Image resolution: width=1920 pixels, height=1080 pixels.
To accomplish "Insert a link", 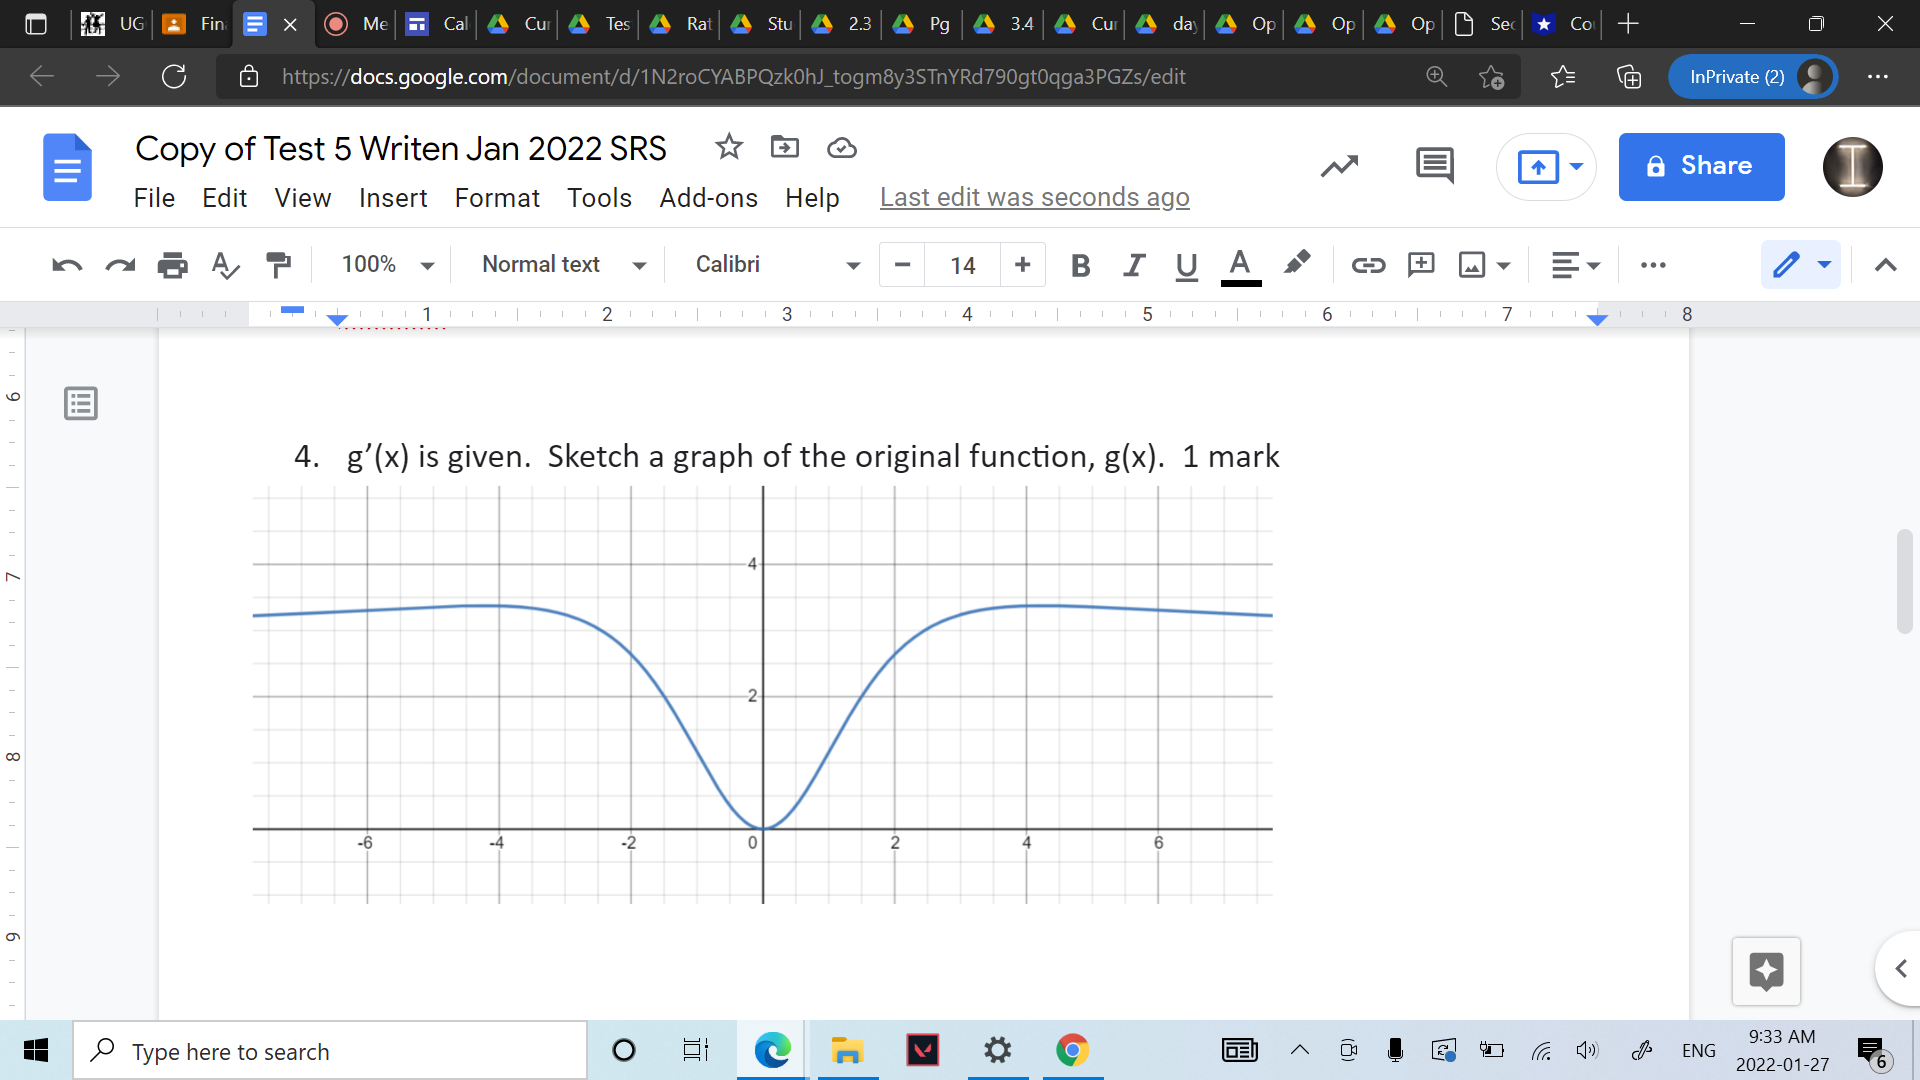I will point(1368,265).
